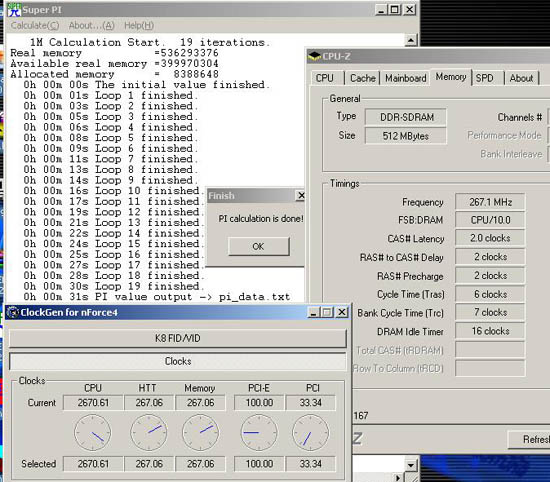Click the current CPU clock field 2670.61
This screenshot has height=482, width=550.
(x=93, y=403)
